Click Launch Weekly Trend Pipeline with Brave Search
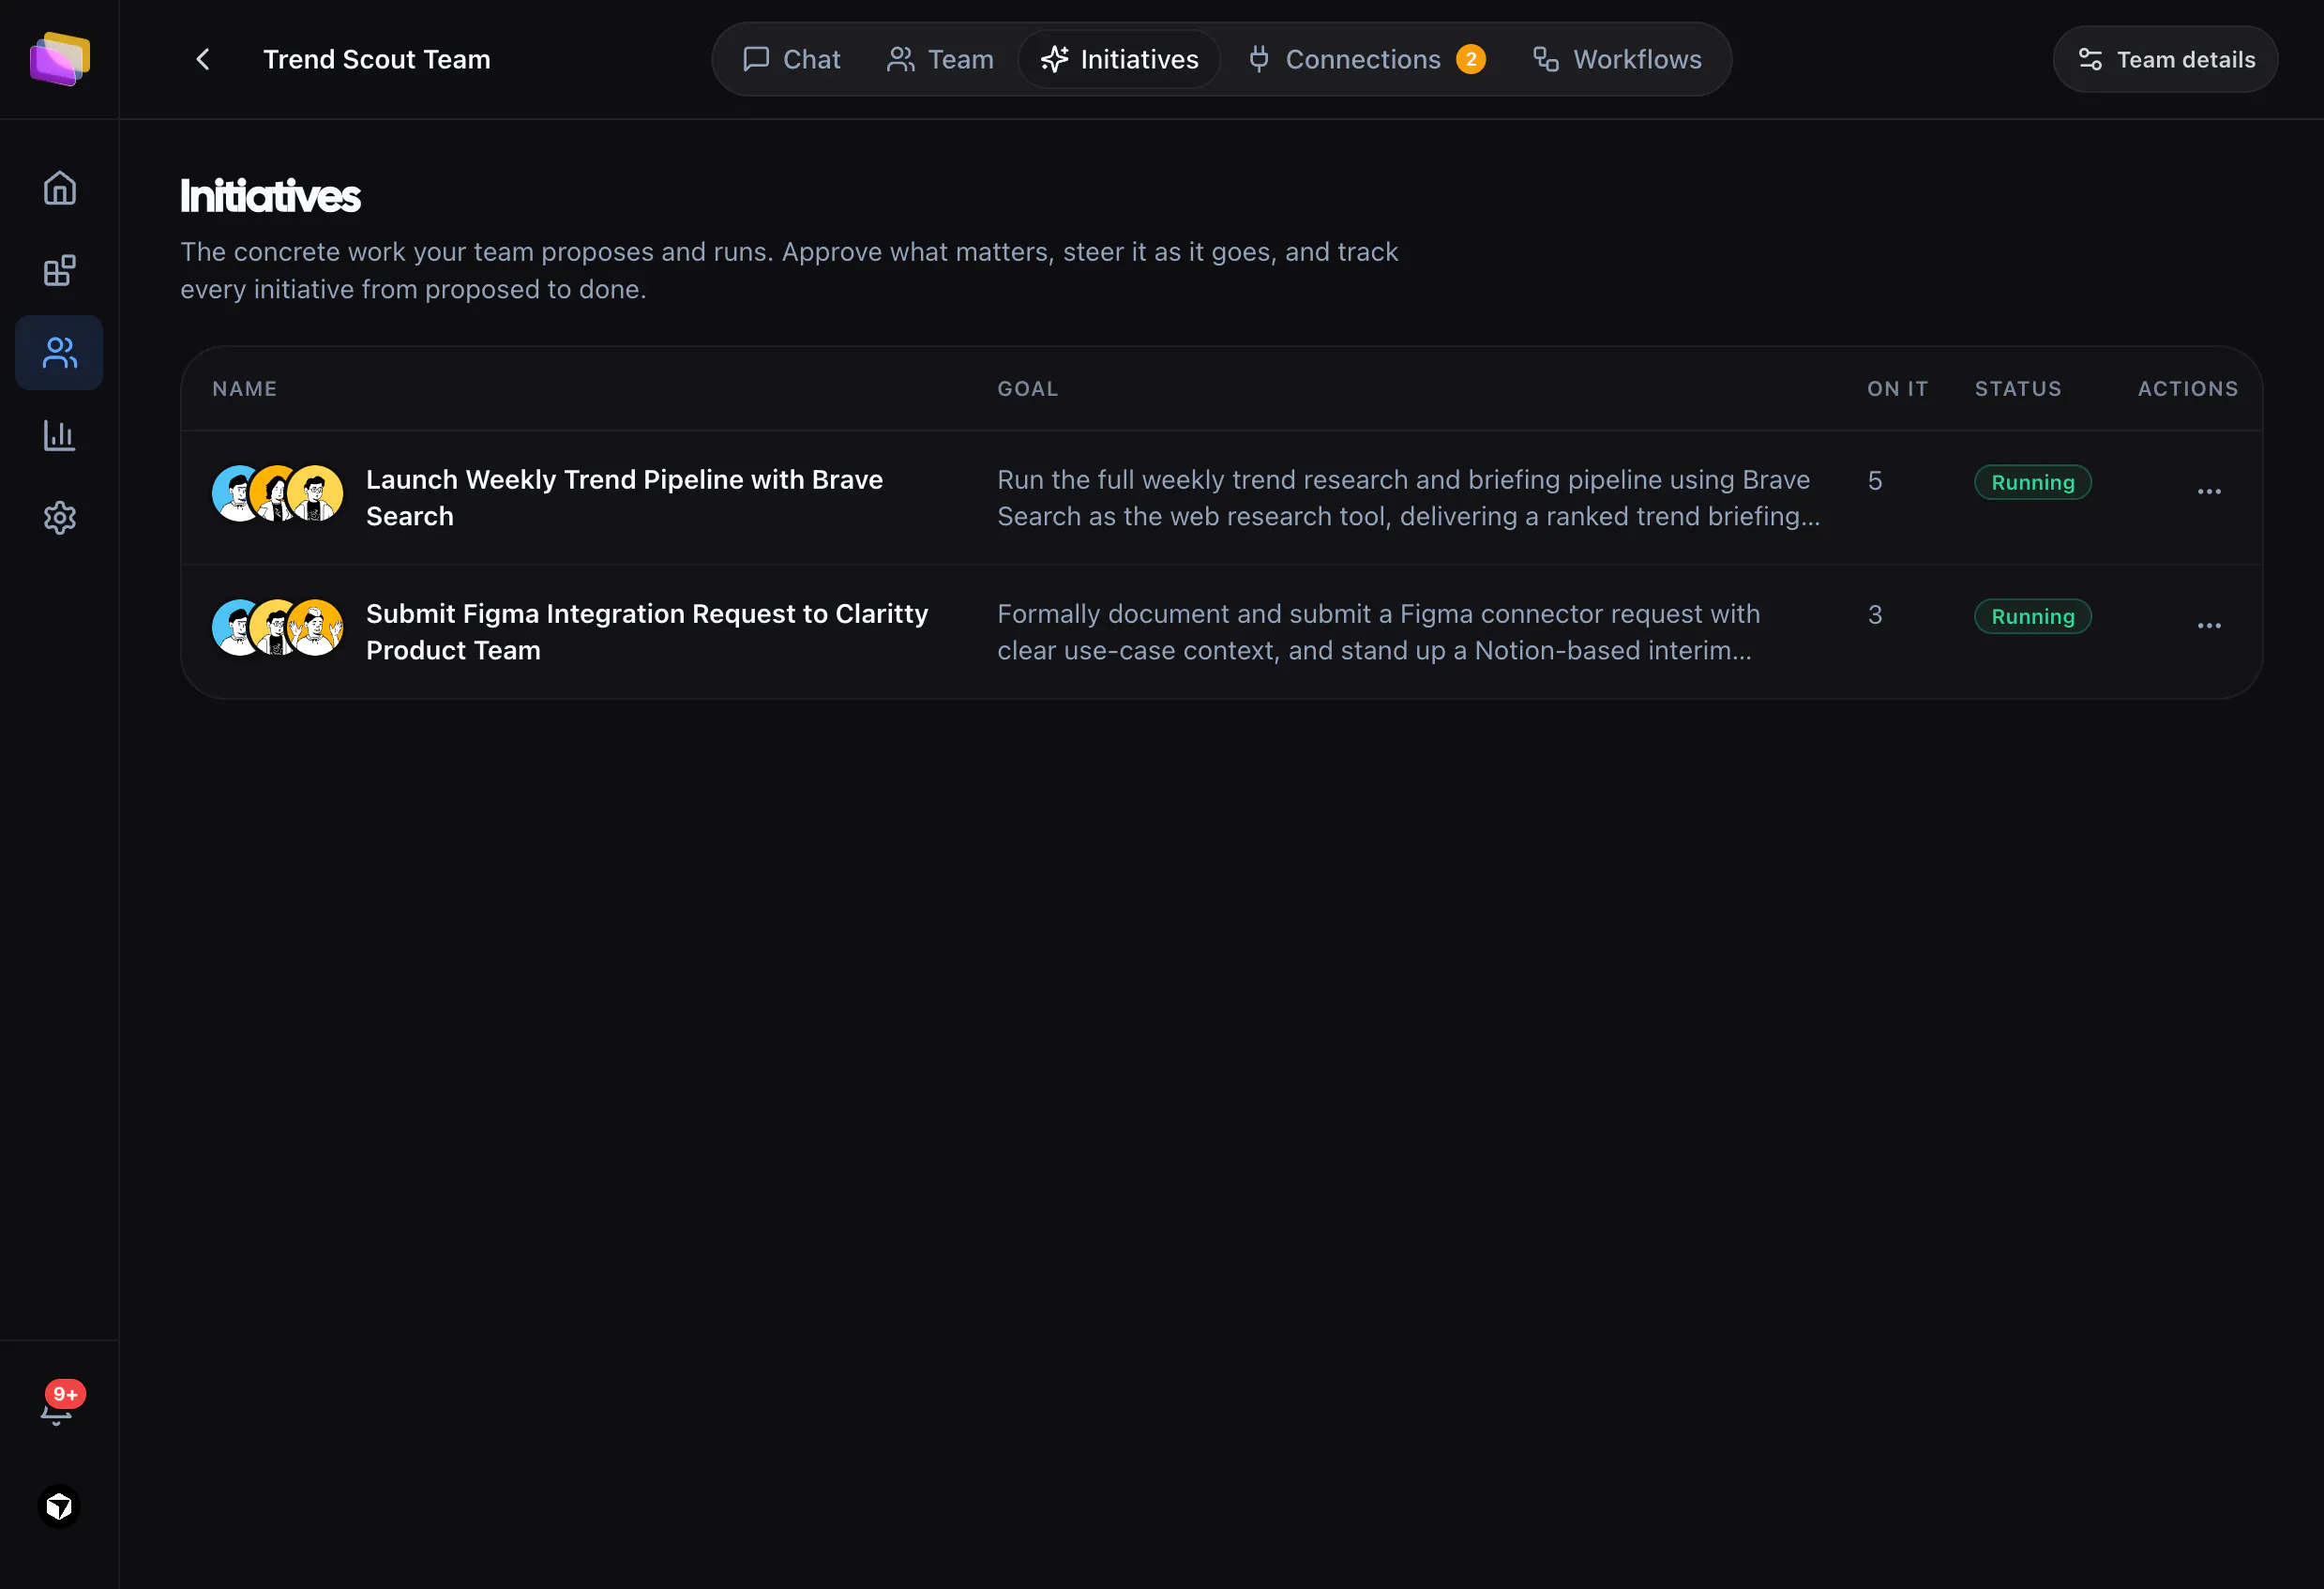The height and width of the screenshot is (1589, 2324). [624, 498]
